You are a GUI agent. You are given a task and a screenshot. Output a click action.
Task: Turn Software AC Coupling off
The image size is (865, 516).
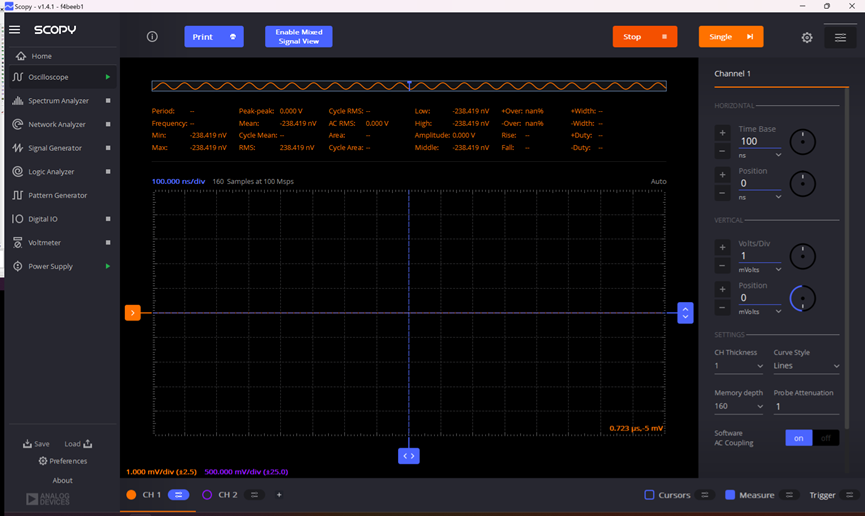click(826, 438)
